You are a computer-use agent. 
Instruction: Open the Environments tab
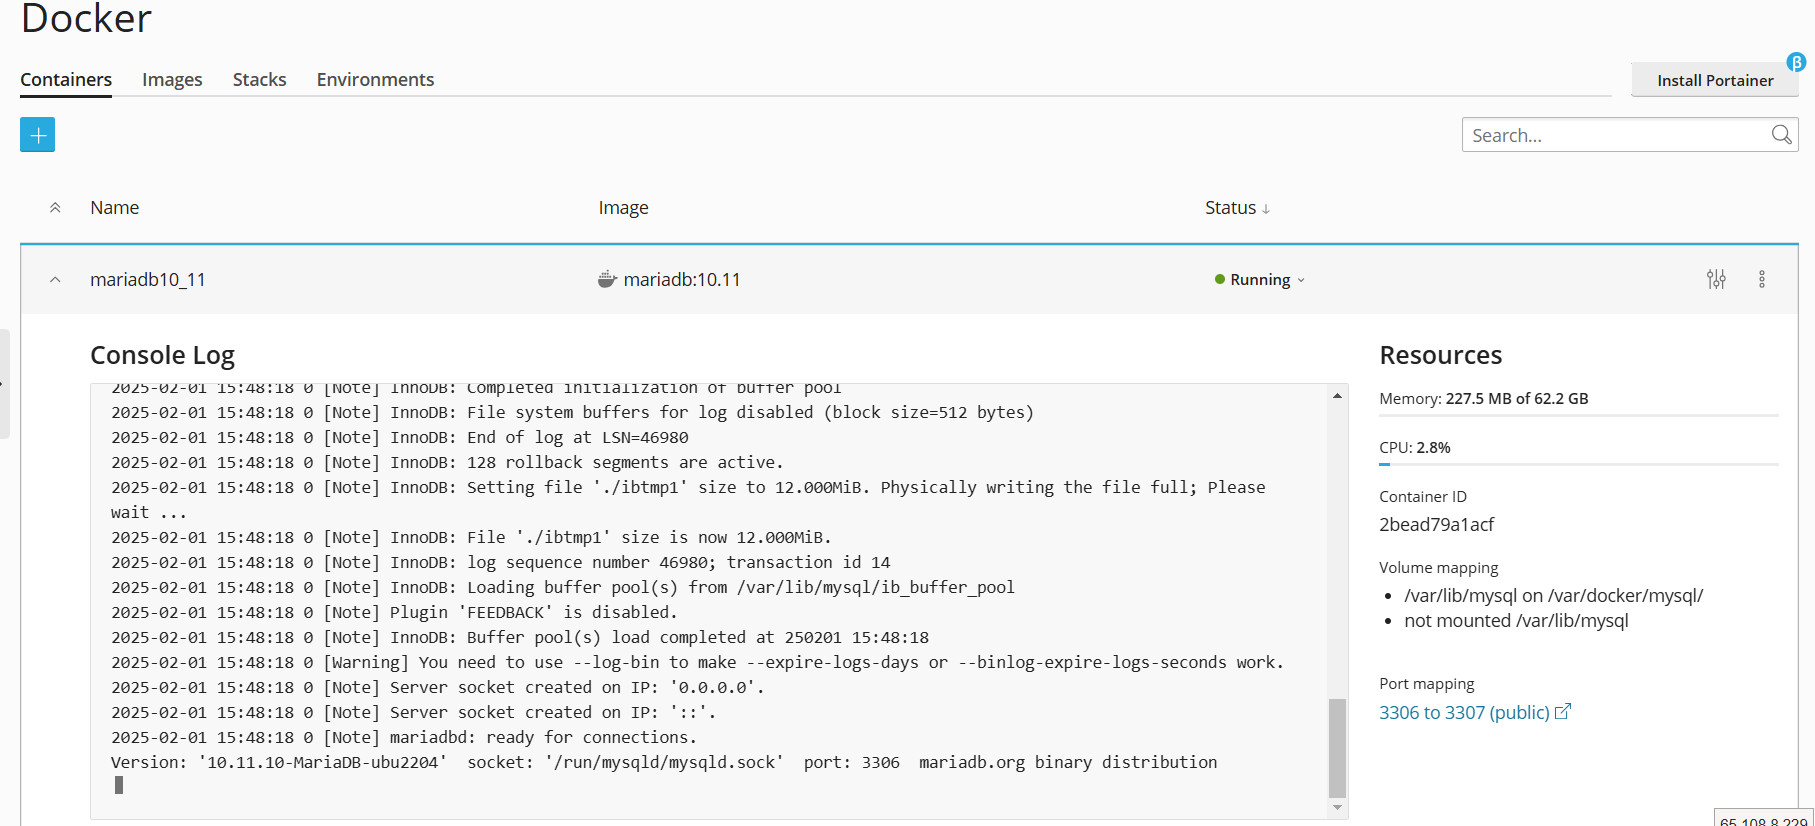click(x=375, y=80)
